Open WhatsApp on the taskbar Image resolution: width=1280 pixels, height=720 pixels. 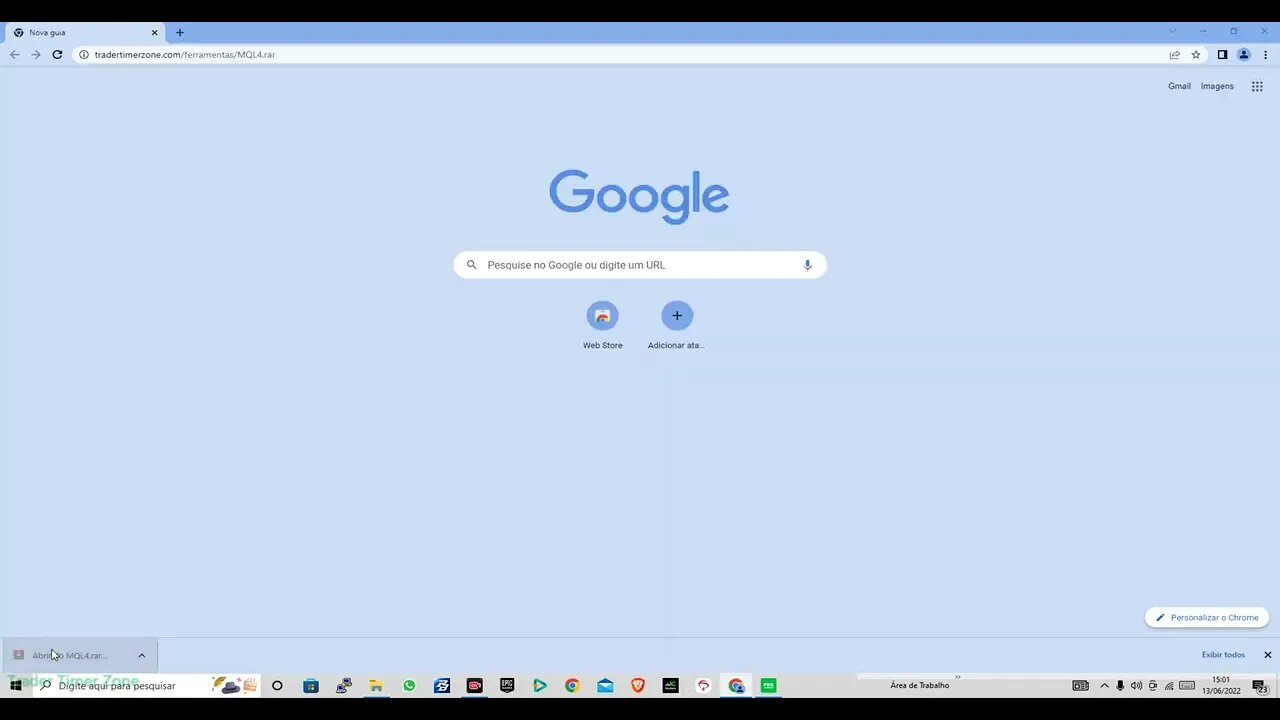click(x=409, y=685)
